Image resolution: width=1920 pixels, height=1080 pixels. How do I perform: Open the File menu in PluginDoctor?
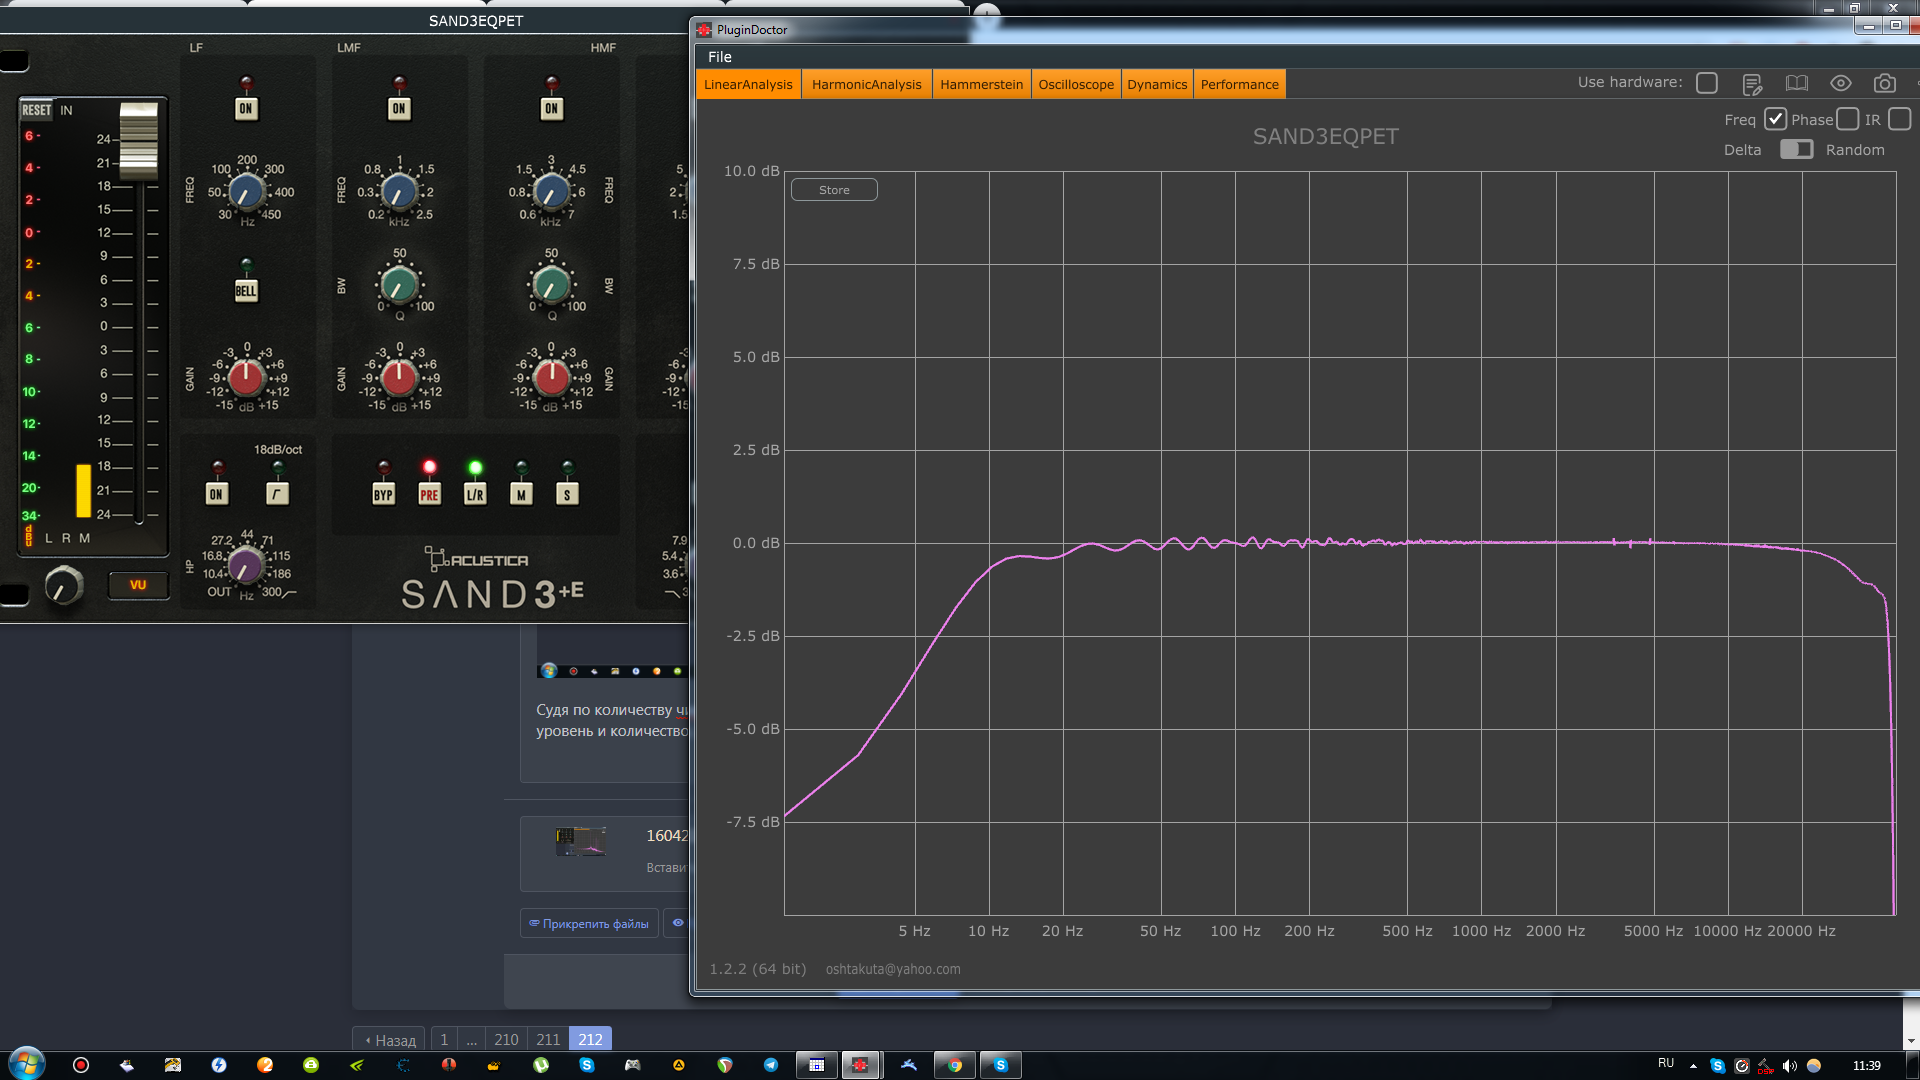tap(720, 57)
